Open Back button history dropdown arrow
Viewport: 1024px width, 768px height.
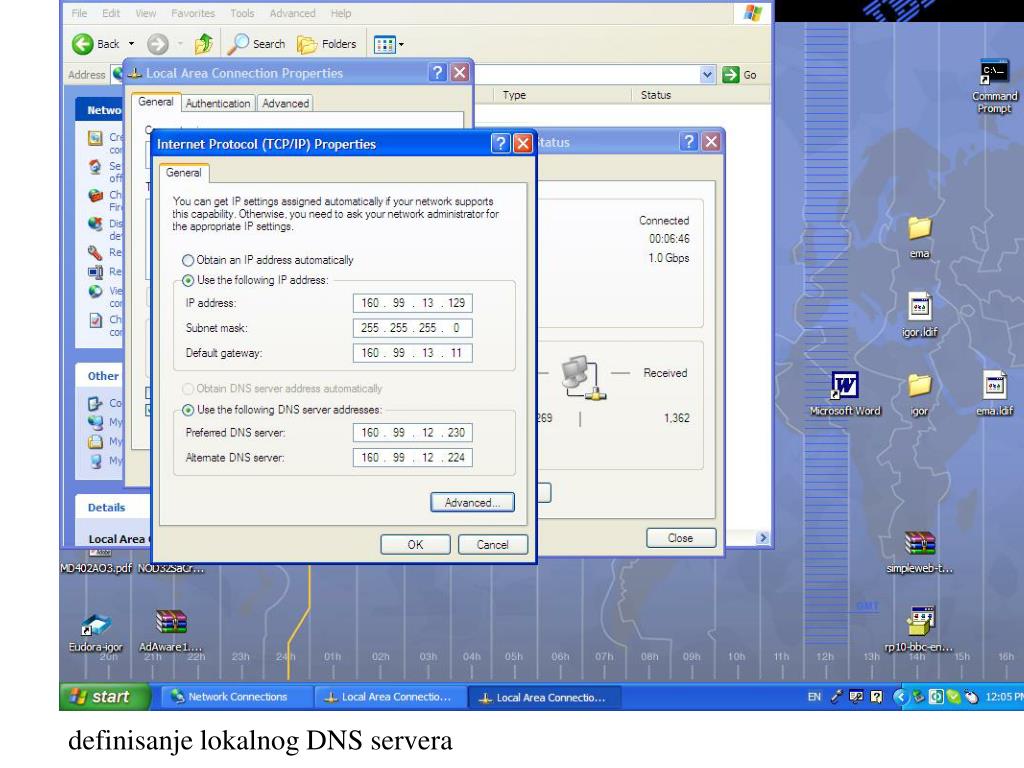click(x=131, y=44)
